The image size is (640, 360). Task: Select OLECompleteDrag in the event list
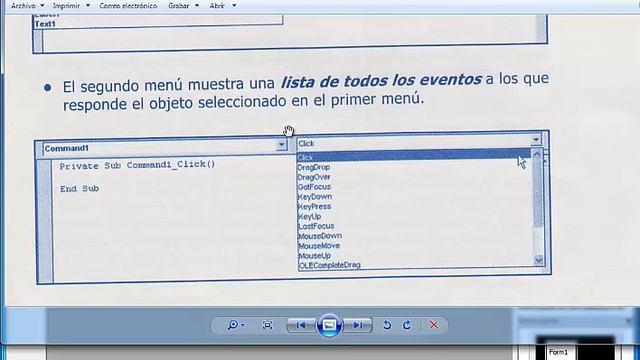329,265
